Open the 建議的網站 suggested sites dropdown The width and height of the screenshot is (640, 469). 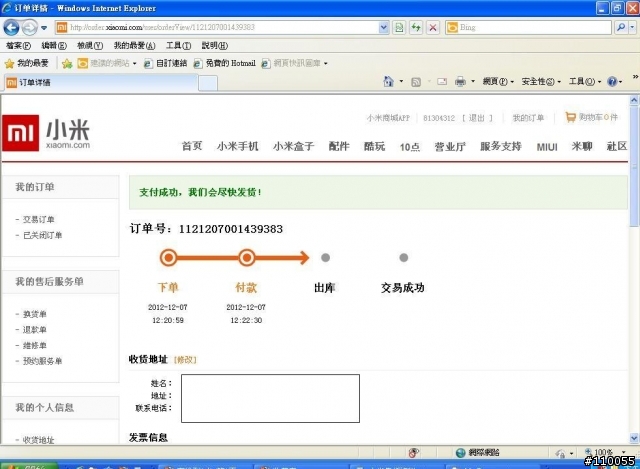[x=107, y=63]
